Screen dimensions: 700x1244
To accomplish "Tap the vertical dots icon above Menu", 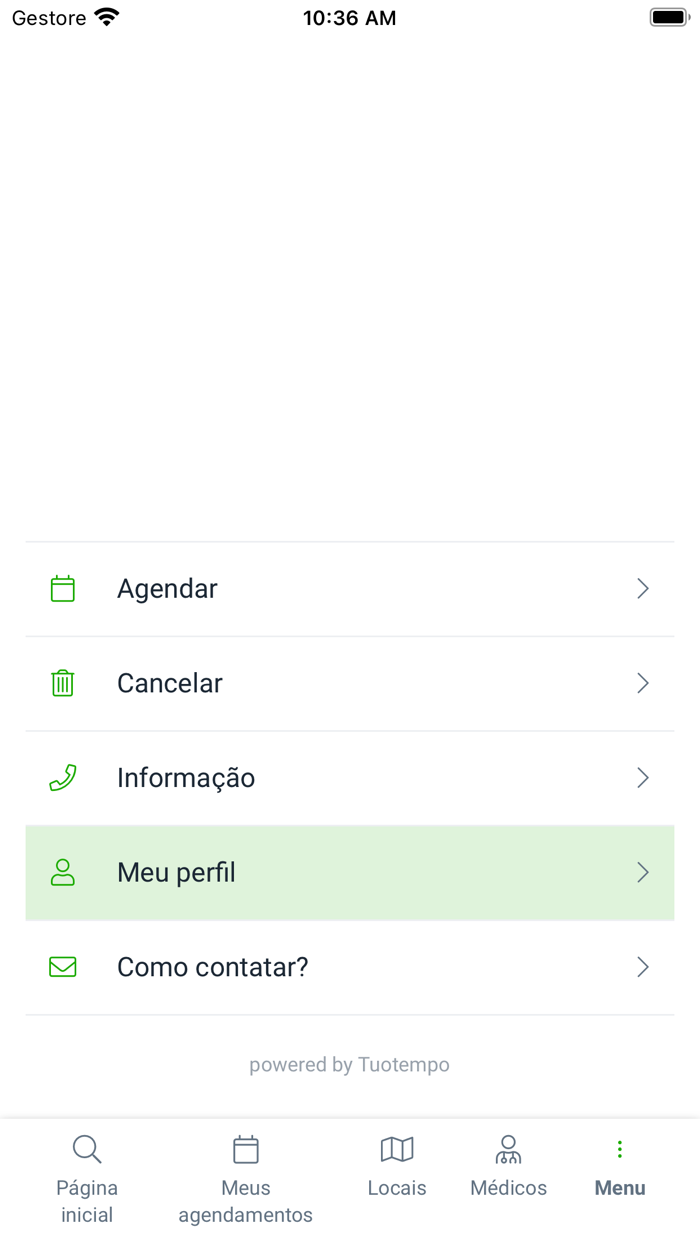I will point(619,1149).
